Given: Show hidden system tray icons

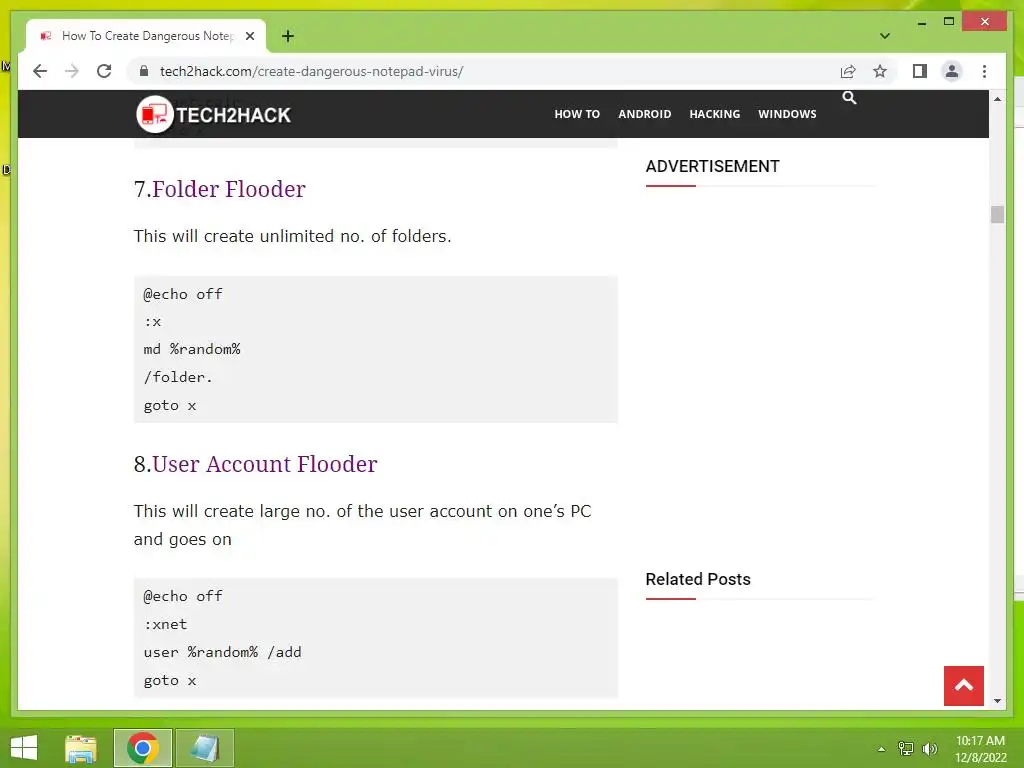Looking at the screenshot, I should [x=881, y=749].
